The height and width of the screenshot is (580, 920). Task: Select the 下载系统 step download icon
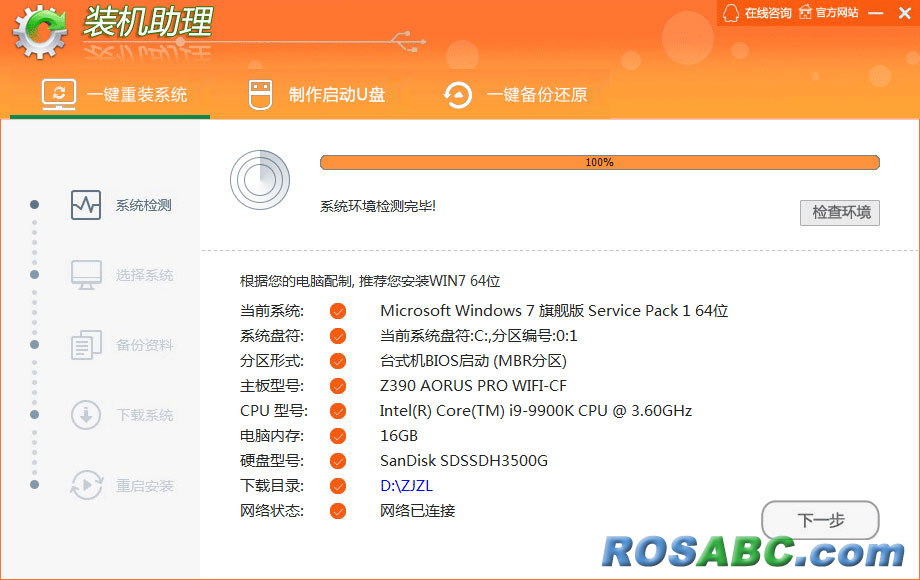click(x=86, y=415)
